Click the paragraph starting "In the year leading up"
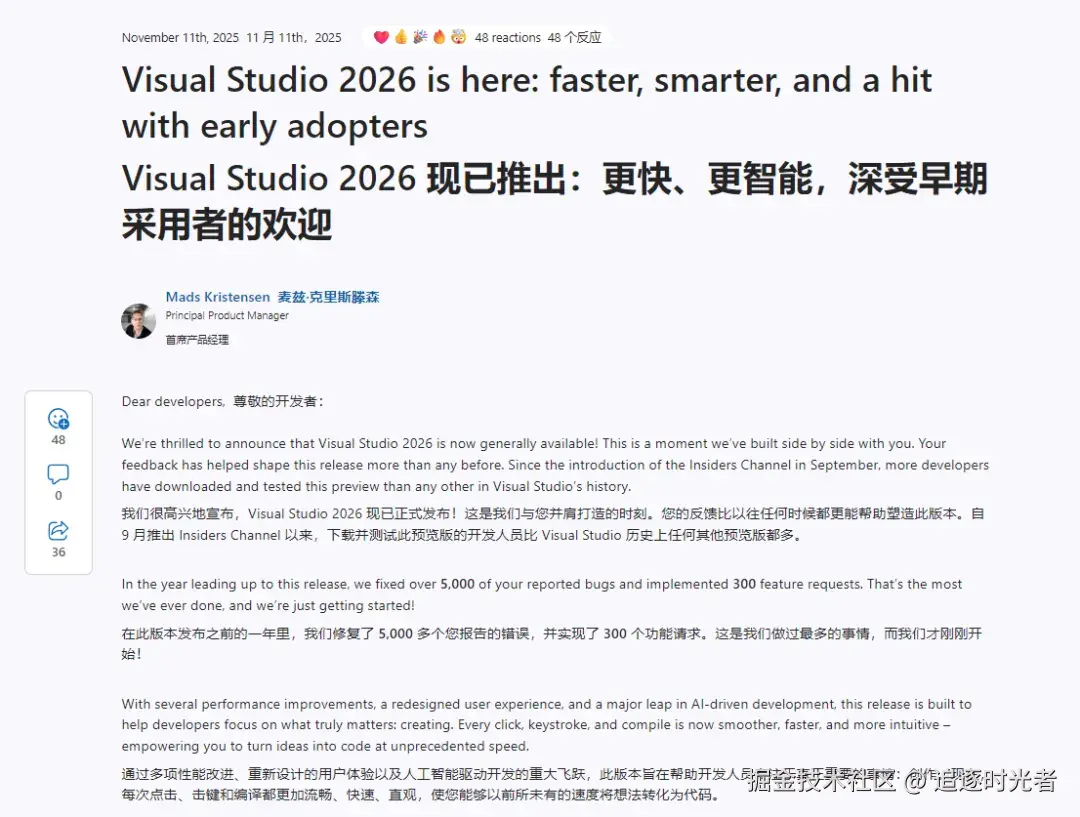This screenshot has height=817, width=1080. click(x=542, y=594)
